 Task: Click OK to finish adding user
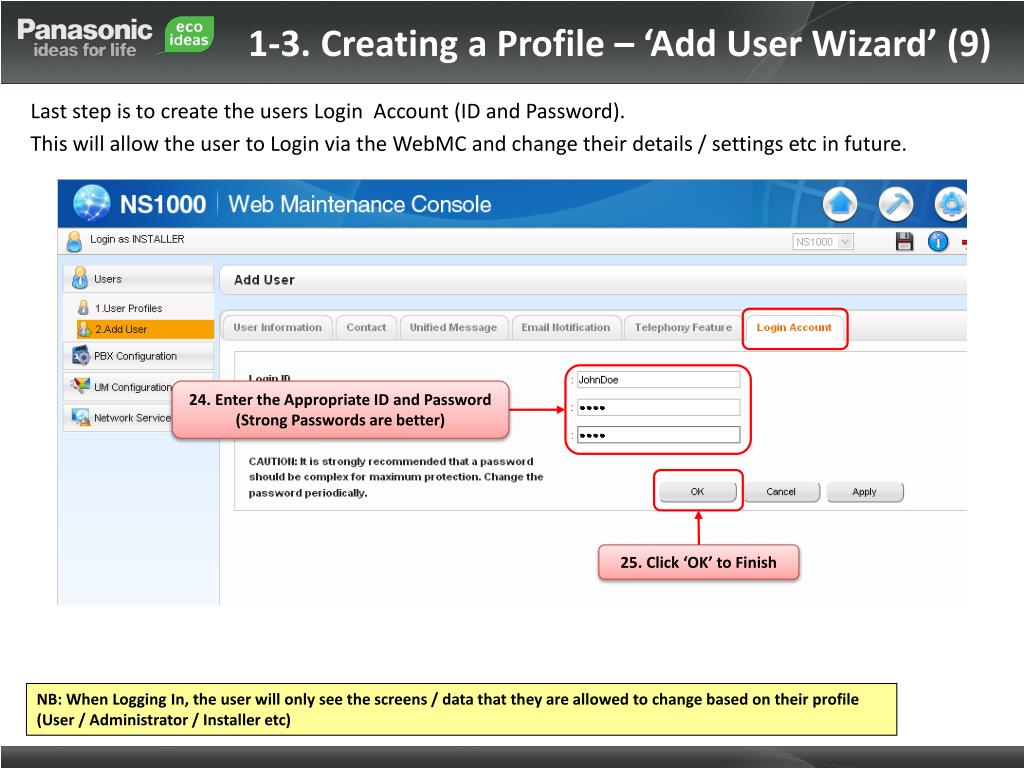697,492
